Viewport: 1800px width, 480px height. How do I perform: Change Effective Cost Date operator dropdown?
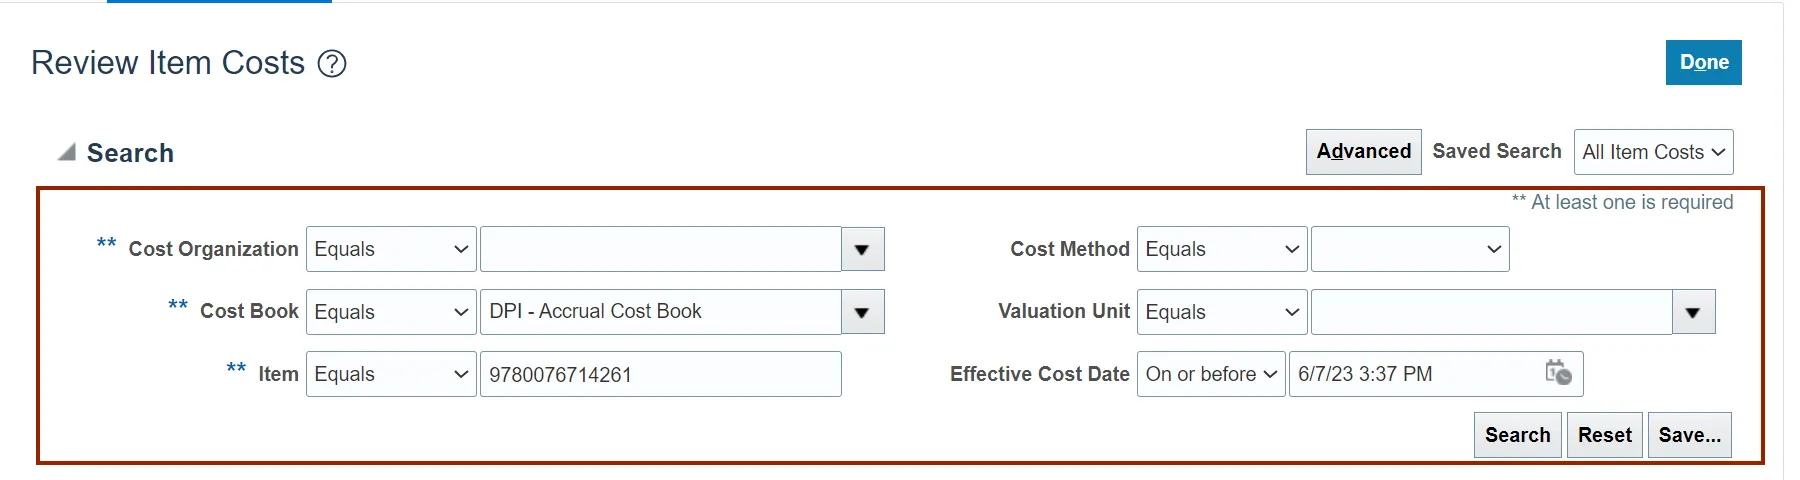pos(1210,374)
